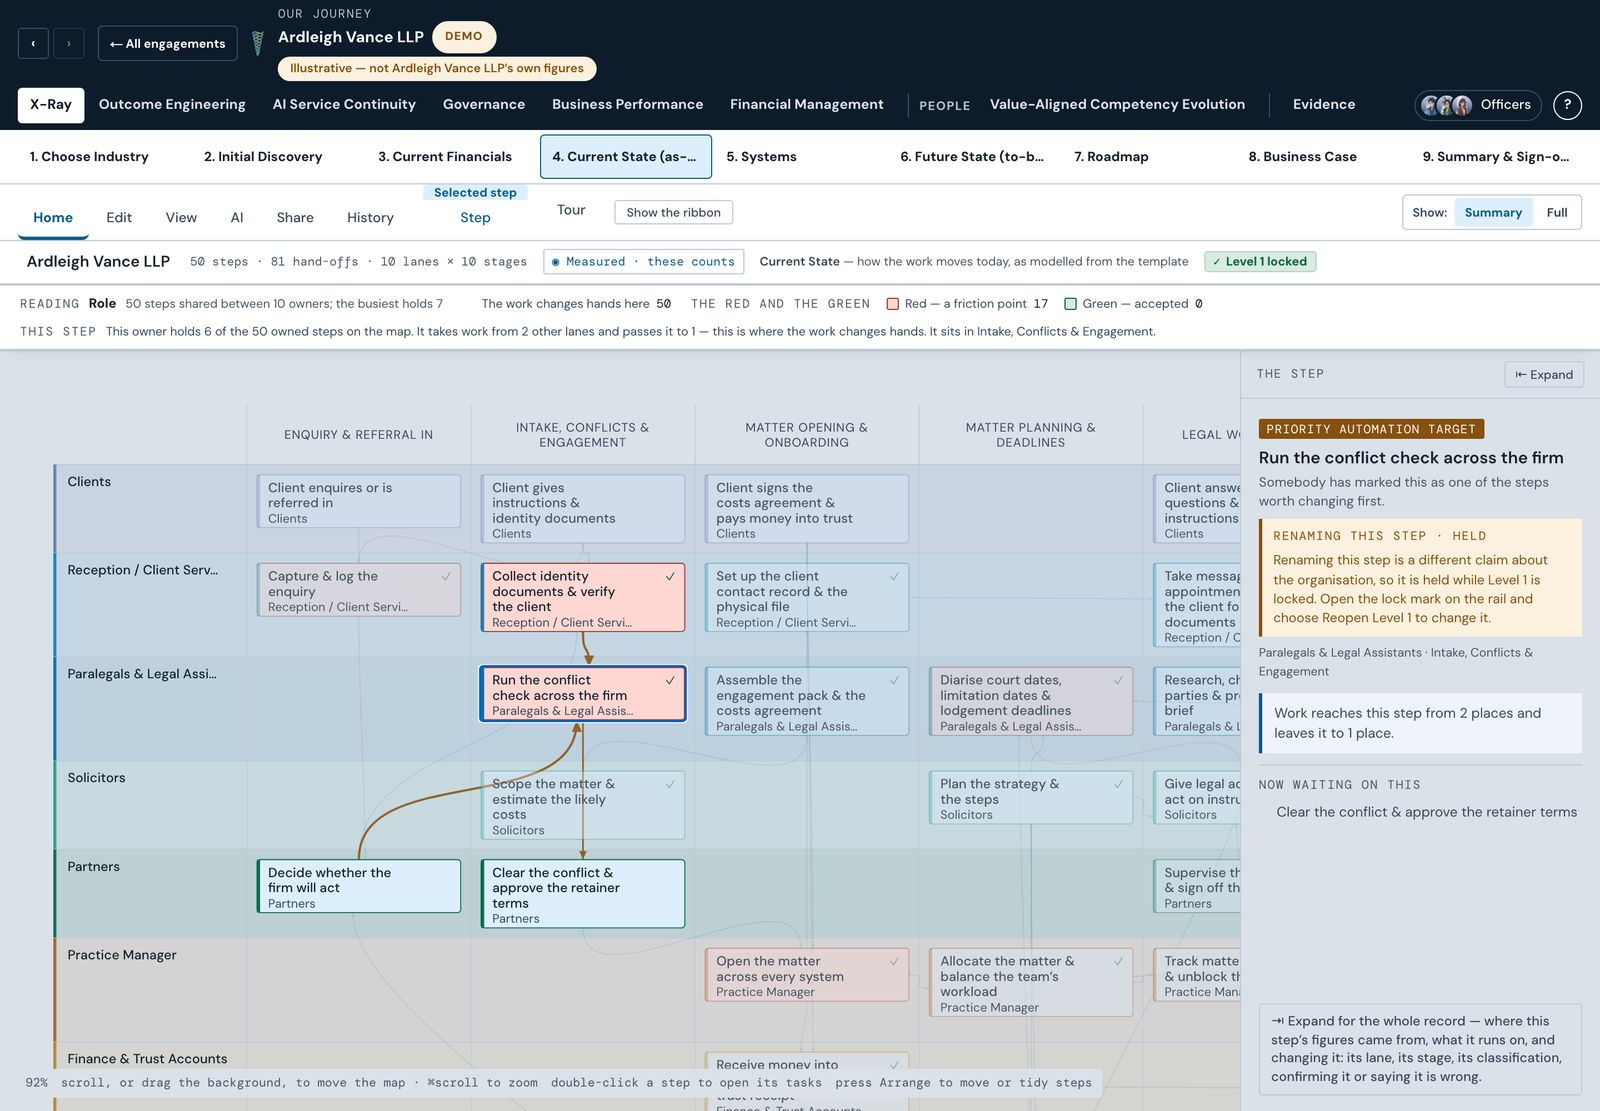Open the Evidence tab
Screen dimensions: 1600x1111
point(1324,105)
